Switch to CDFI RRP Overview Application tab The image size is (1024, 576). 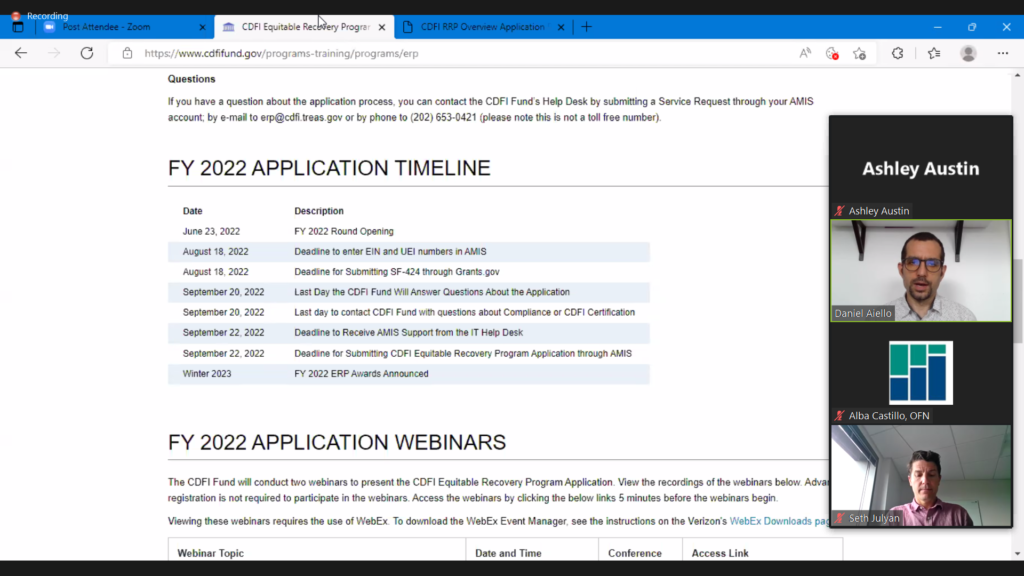pos(483,27)
